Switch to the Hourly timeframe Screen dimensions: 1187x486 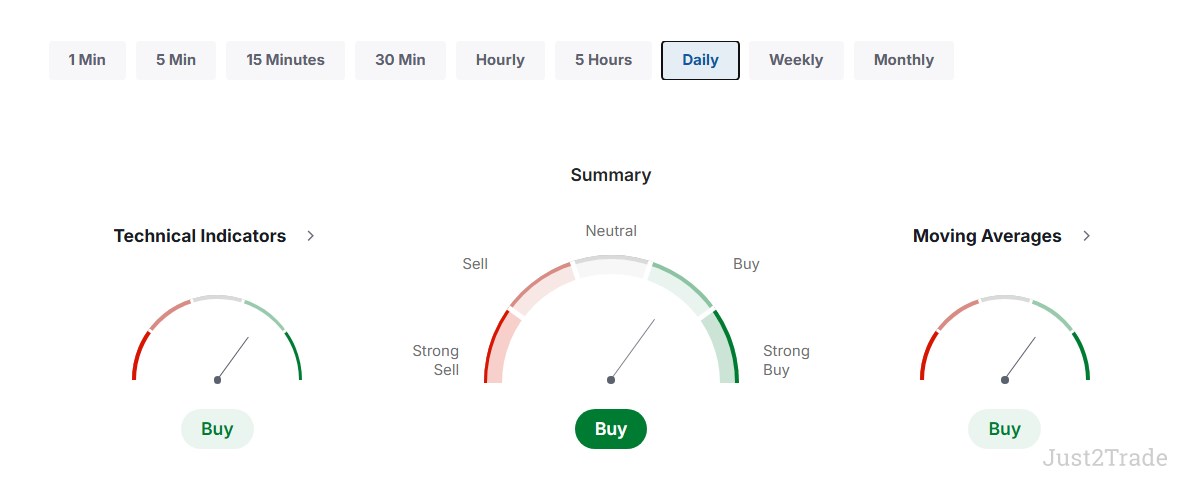(x=500, y=61)
